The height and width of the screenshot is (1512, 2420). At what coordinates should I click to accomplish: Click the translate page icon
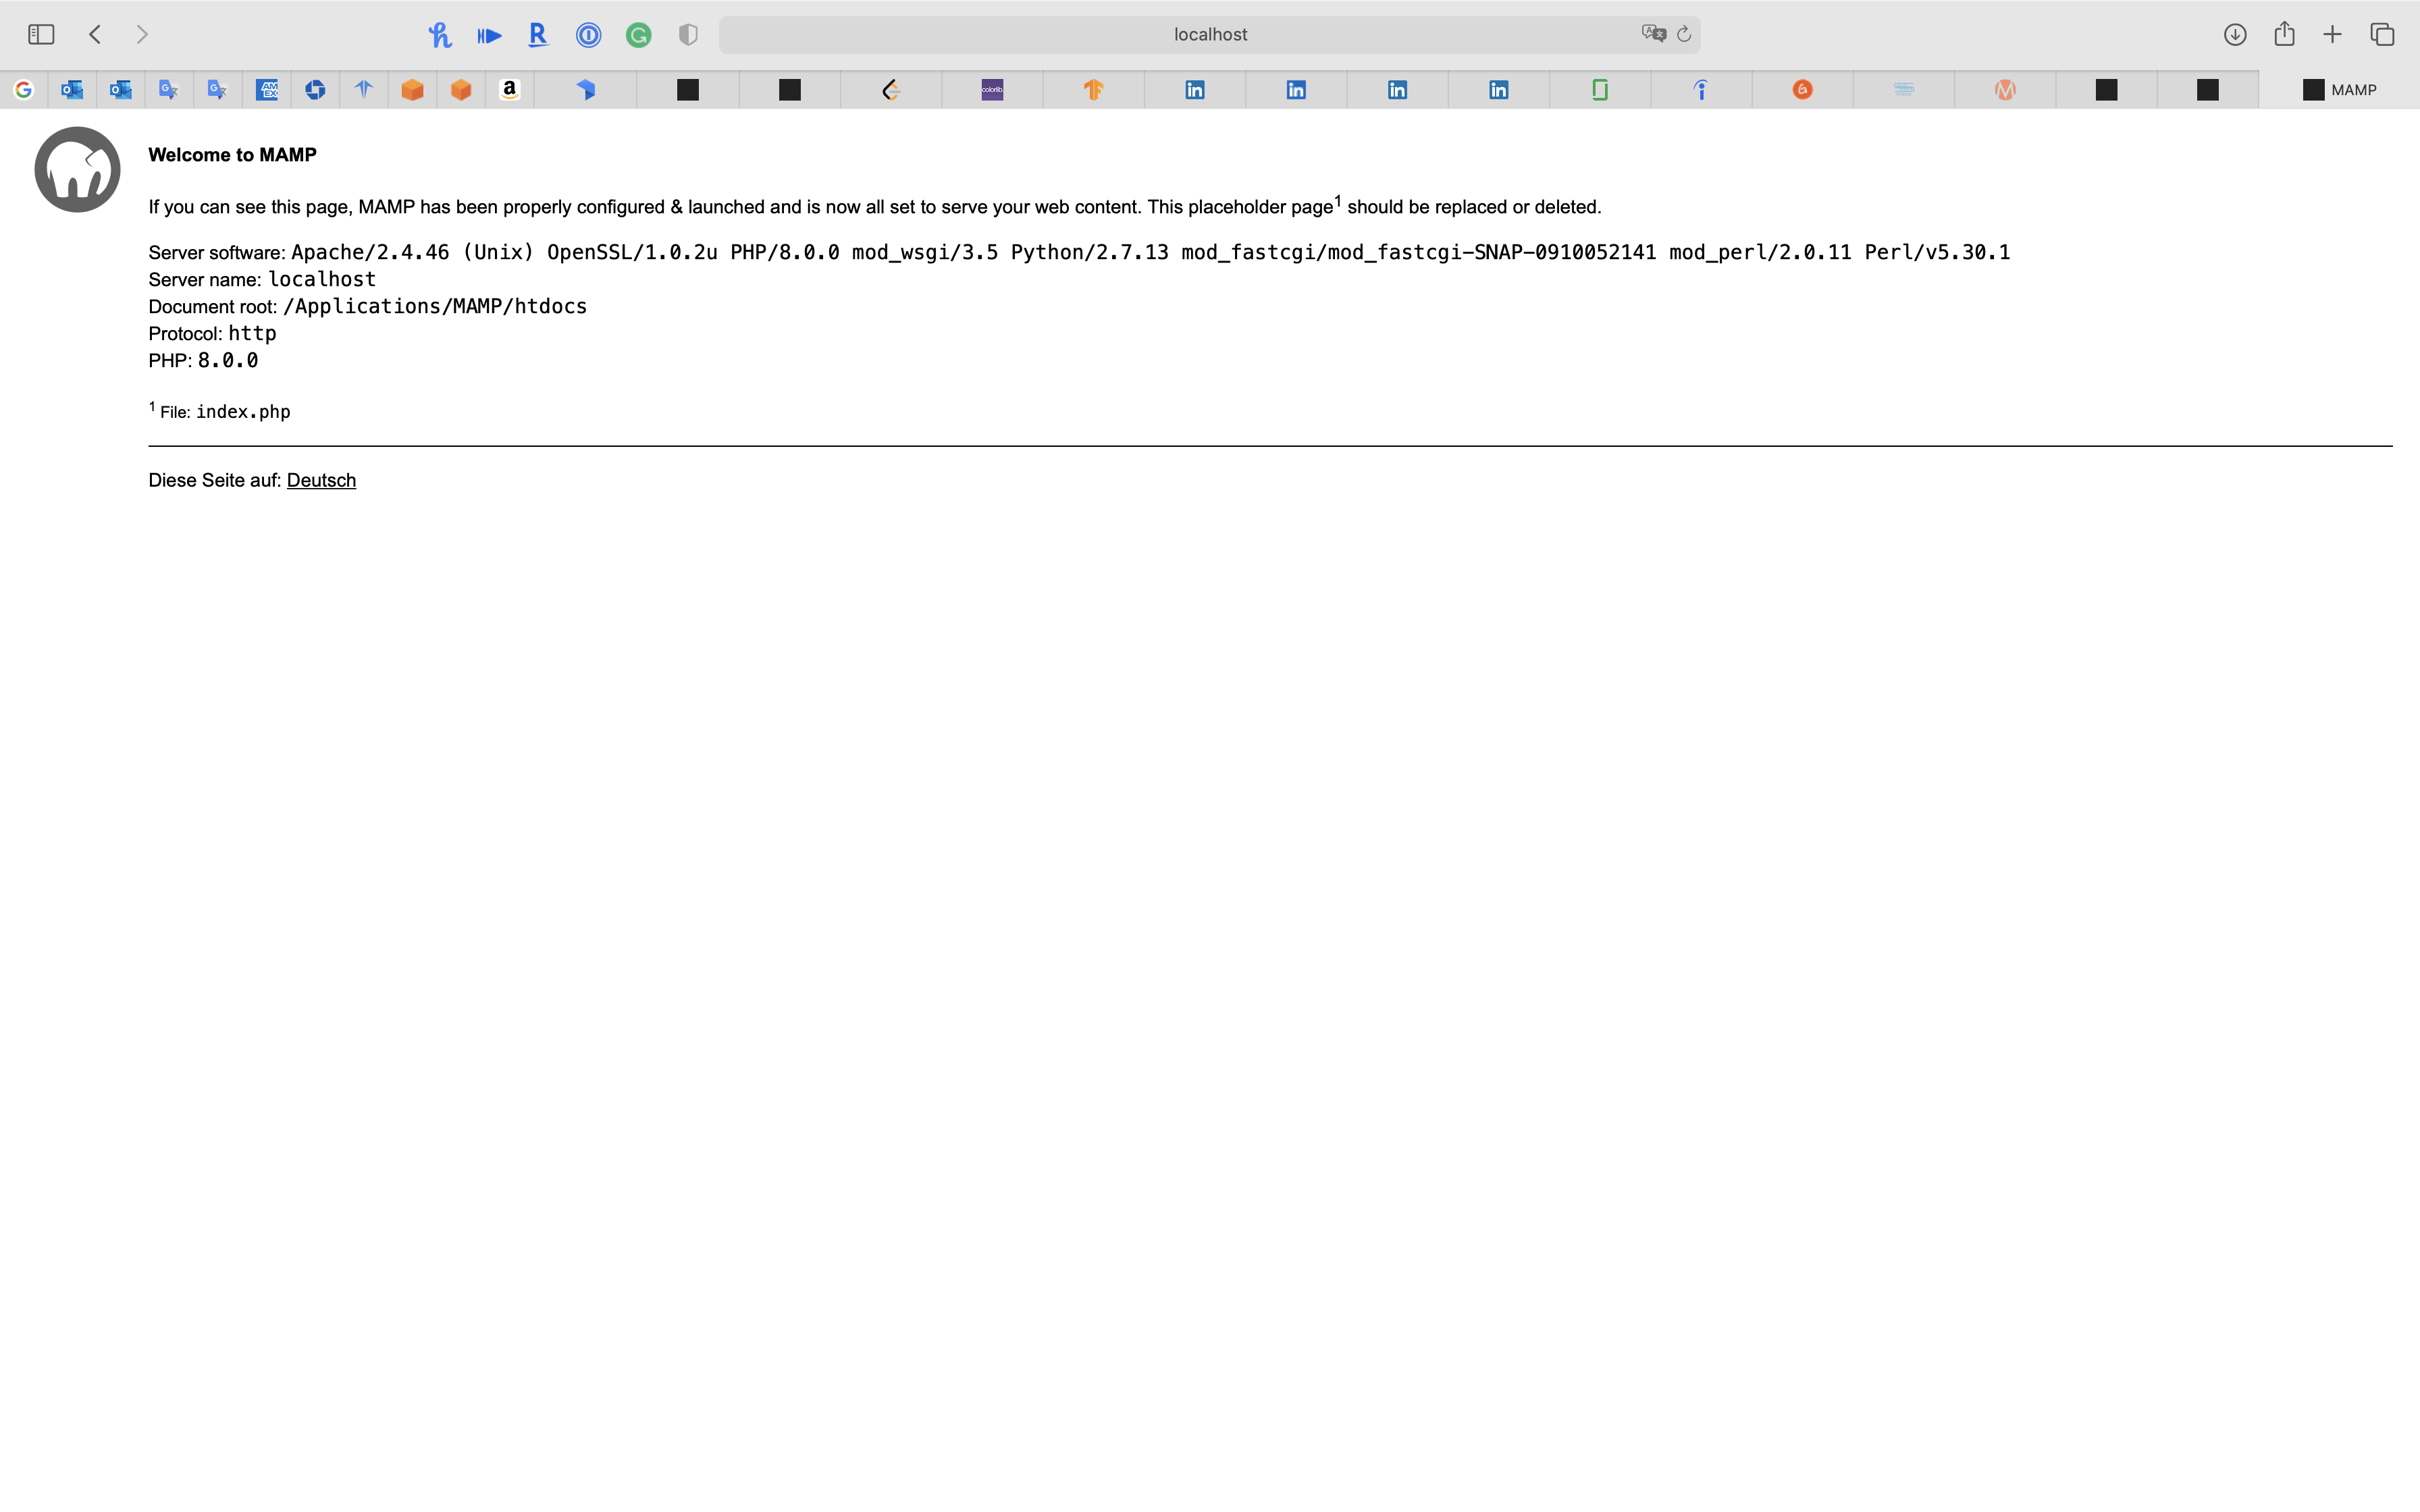[1653, 34]
